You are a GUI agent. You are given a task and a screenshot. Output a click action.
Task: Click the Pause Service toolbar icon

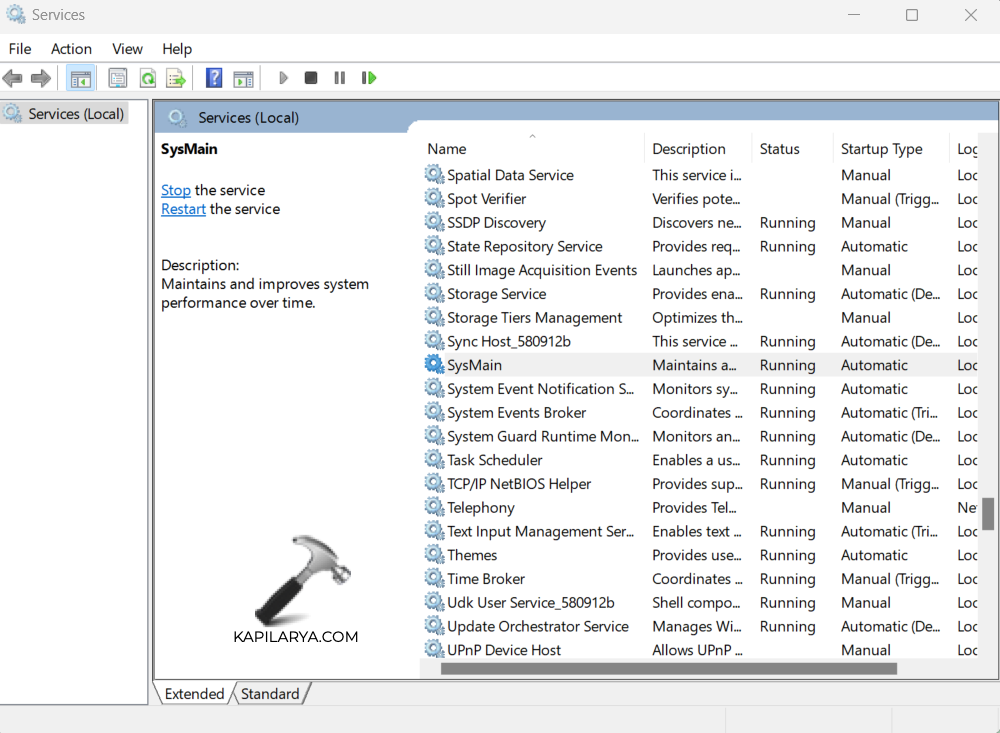pyautogui.click(x=340, y=78)
